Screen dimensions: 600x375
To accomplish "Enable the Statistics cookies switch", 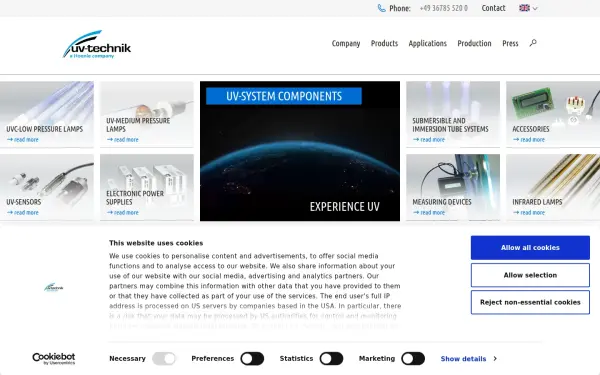I will (x=331, y=359).
